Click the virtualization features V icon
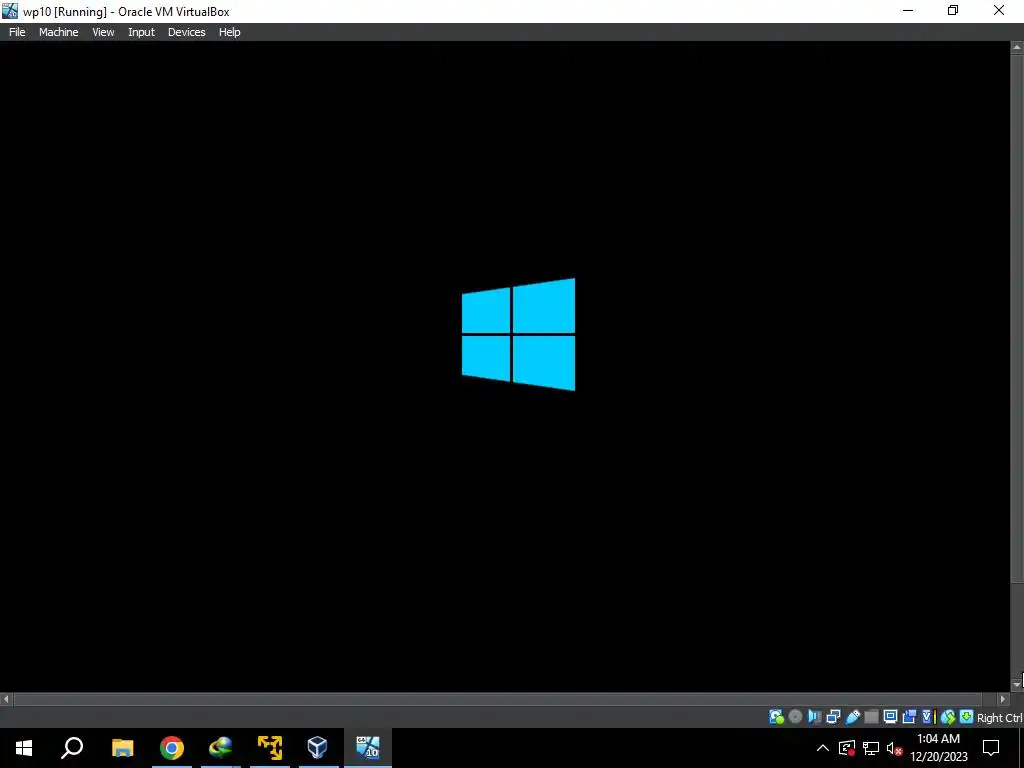Screen dimensions: 1024x768 click(x=929, y=717)
